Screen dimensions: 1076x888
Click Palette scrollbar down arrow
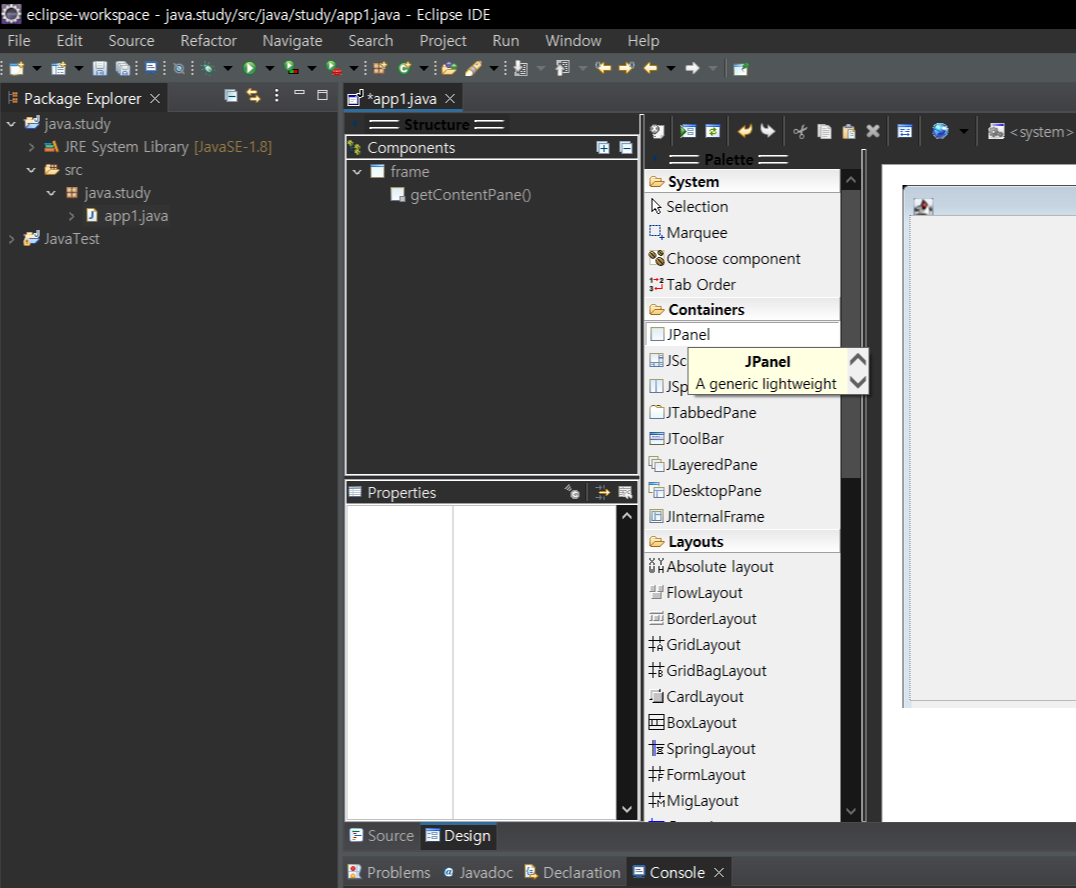click(x=851, y=811)
